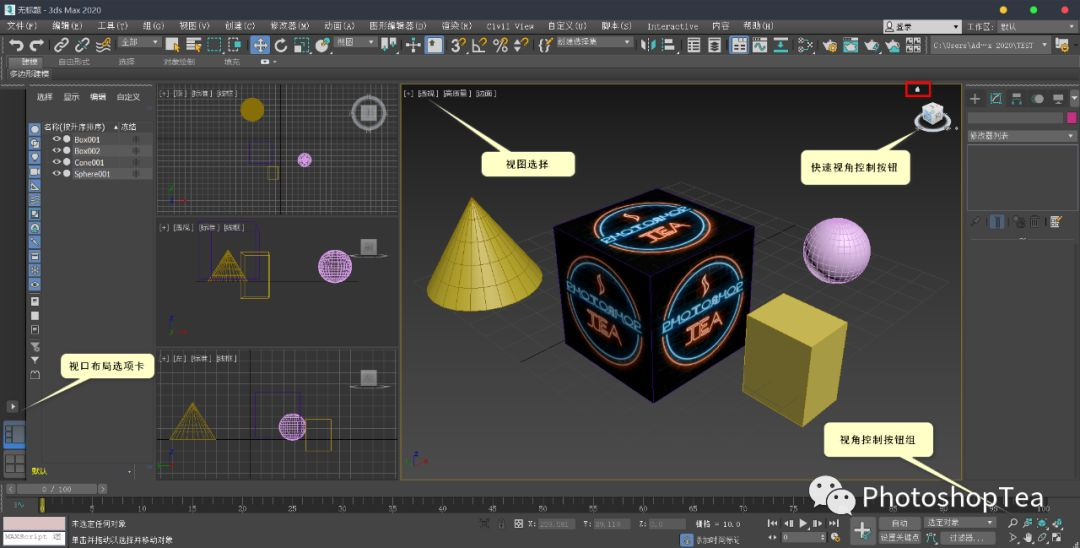Image resolution: width=1080 pixels, height=548 pixels.
Task: Click the Align tool icon
Action: point(668,45)
